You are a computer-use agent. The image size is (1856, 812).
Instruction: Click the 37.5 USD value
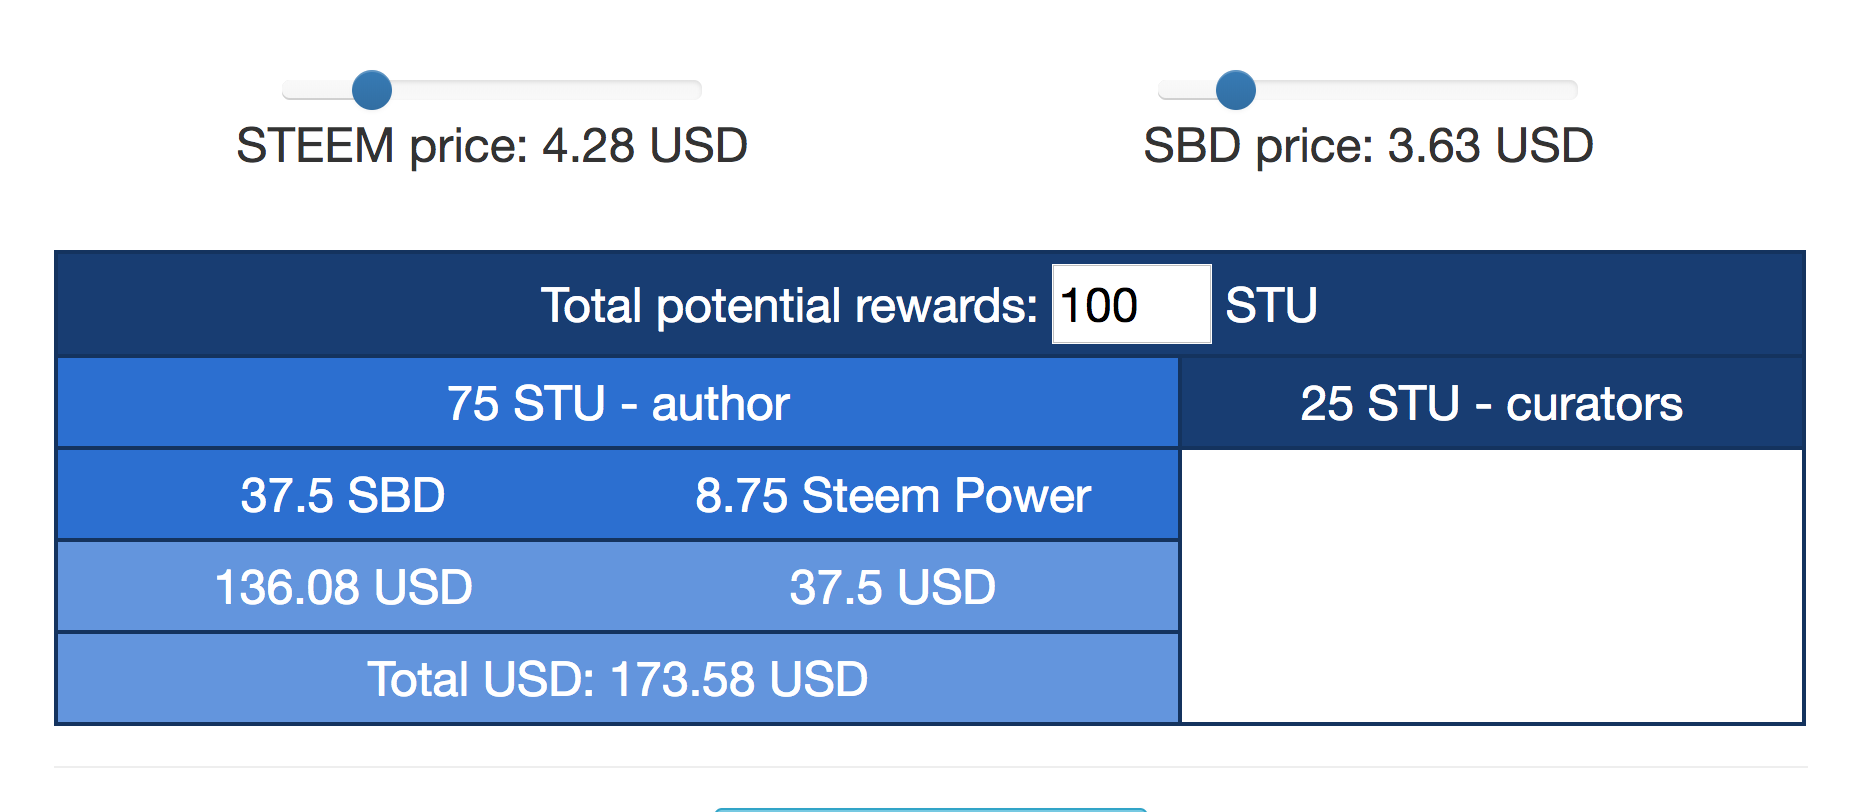pyautogui.click(x=893, y=587)
